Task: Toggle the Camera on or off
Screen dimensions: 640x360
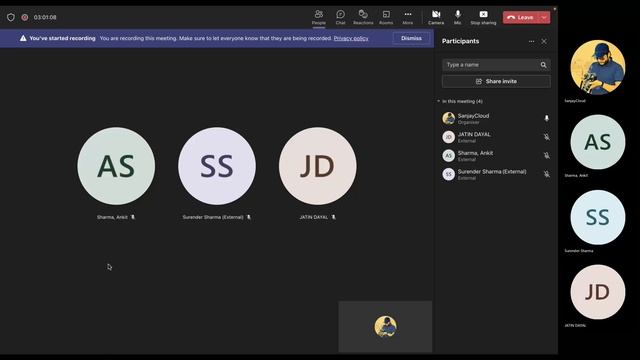Action: pyautogui.click(x=436, y=18)
